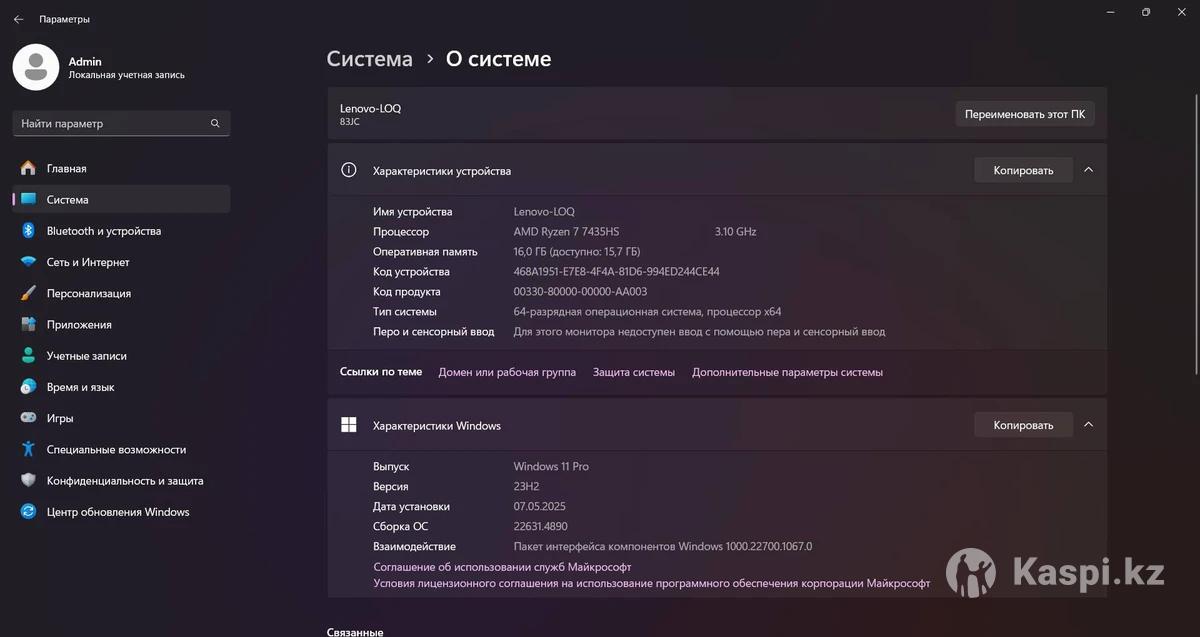This screenshot has height=637, width=1200.
Task: Click the search magnifier icon in the search box
Action: coord(215,124)
